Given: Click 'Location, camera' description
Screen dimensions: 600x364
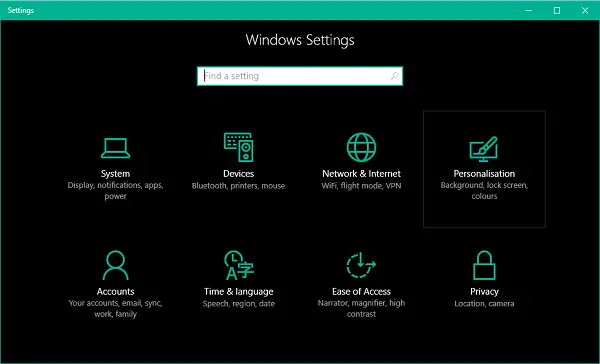Looking at the screenshot, I should [484, 304].
